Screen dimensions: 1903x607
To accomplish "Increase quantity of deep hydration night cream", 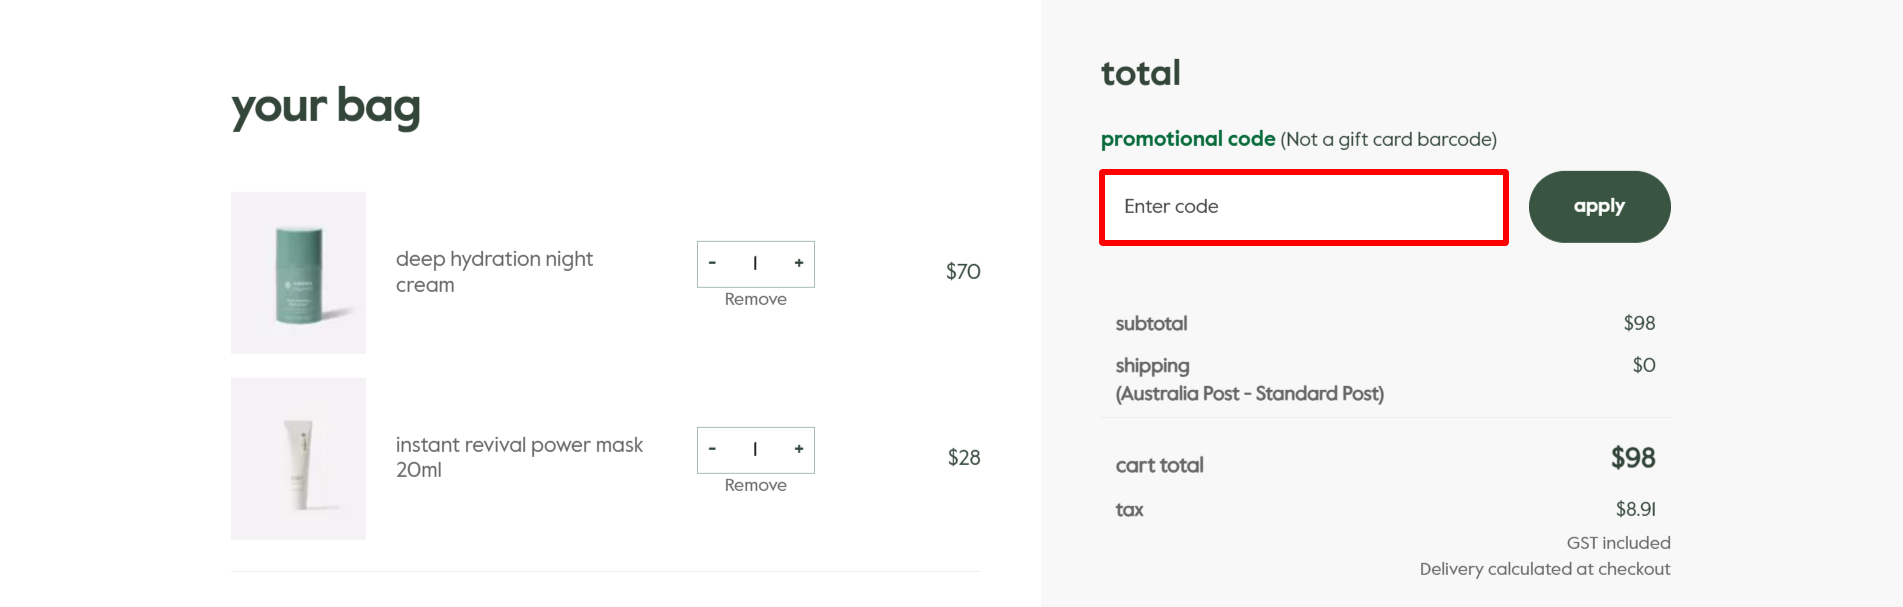I will pos(798,263).
